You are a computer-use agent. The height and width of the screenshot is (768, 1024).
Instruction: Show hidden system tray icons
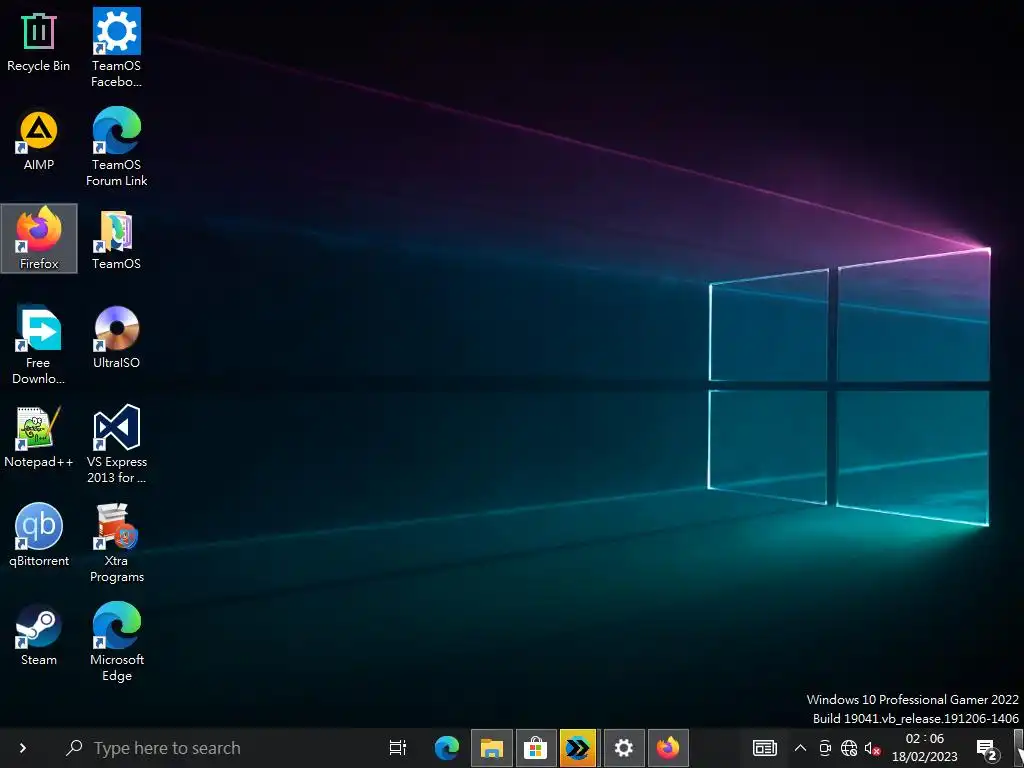800,748
